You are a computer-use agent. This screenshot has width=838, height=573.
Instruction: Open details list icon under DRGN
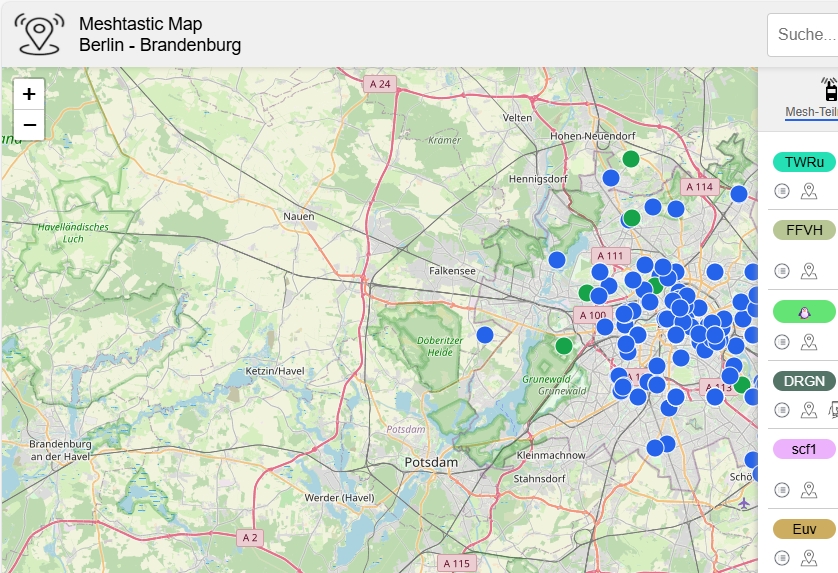783,410
